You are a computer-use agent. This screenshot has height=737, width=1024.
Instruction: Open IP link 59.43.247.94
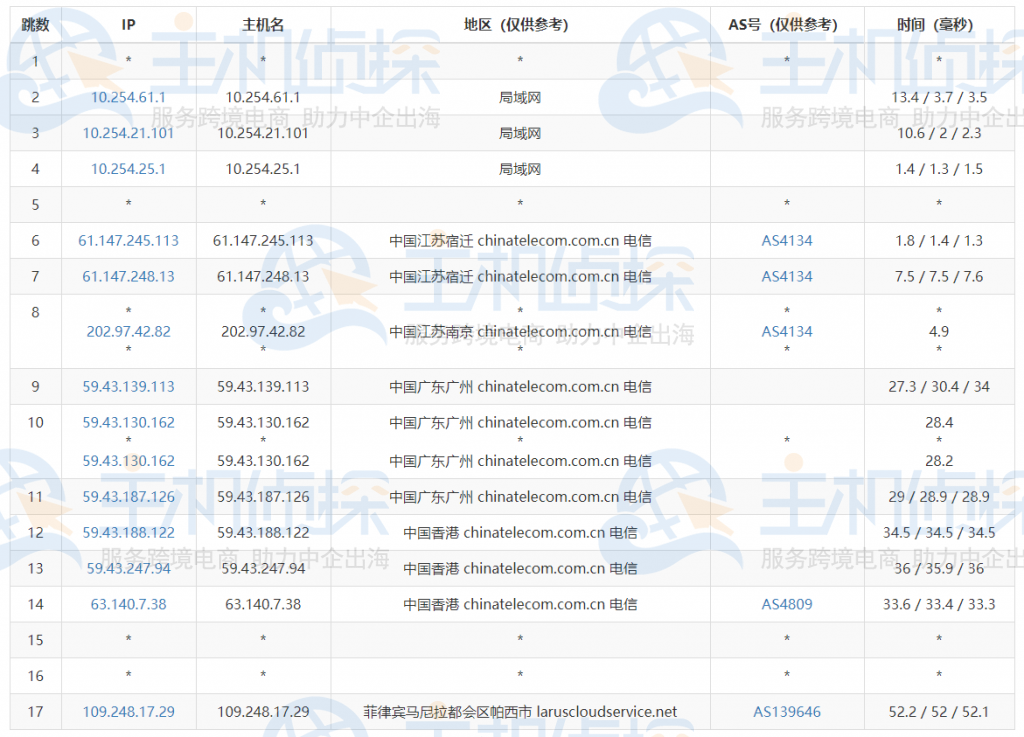(x=128, y=569)
